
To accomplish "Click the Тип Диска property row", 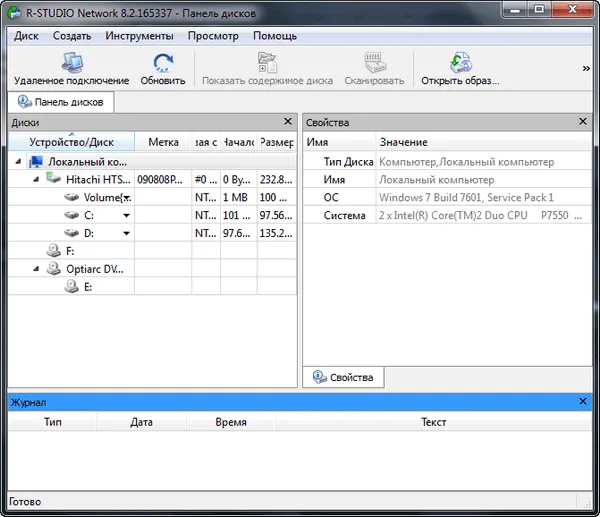I will click(x=447, y=162).
